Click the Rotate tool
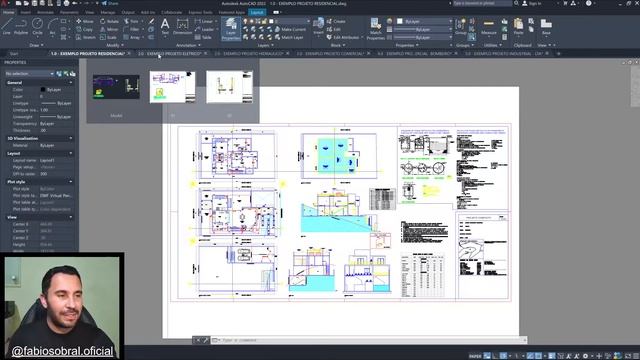This screenshot has height=360, width=640. [109, 21]
